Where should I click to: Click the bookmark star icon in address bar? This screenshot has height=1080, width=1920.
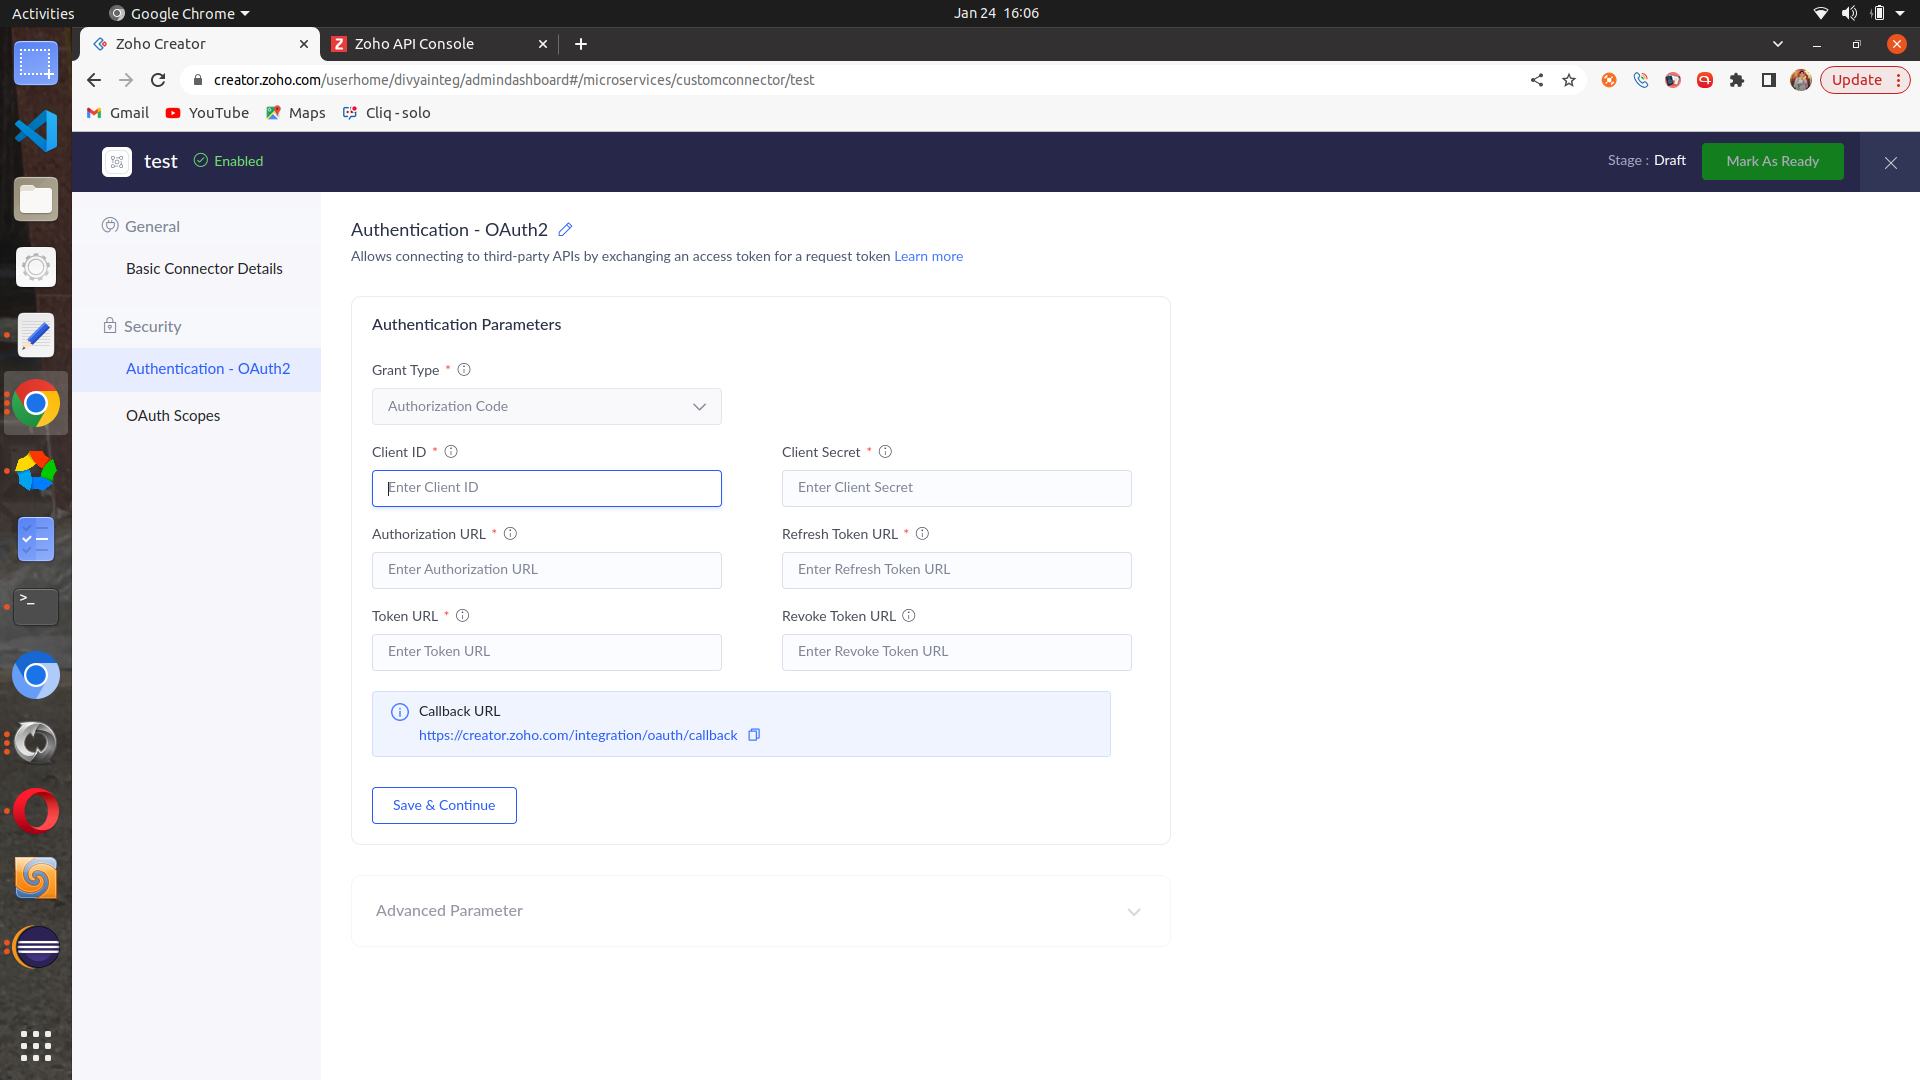pyautogui.click(x=1569, y=80)
